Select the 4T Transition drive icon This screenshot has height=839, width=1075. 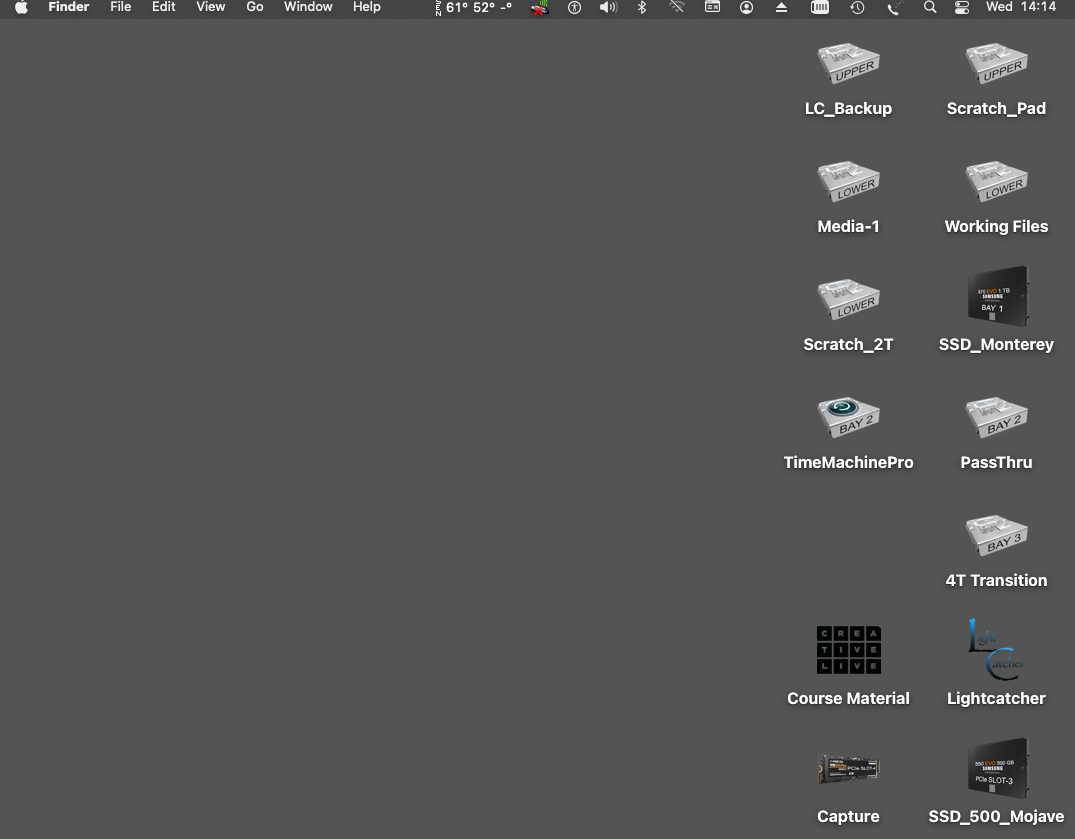tap(997, 535)
